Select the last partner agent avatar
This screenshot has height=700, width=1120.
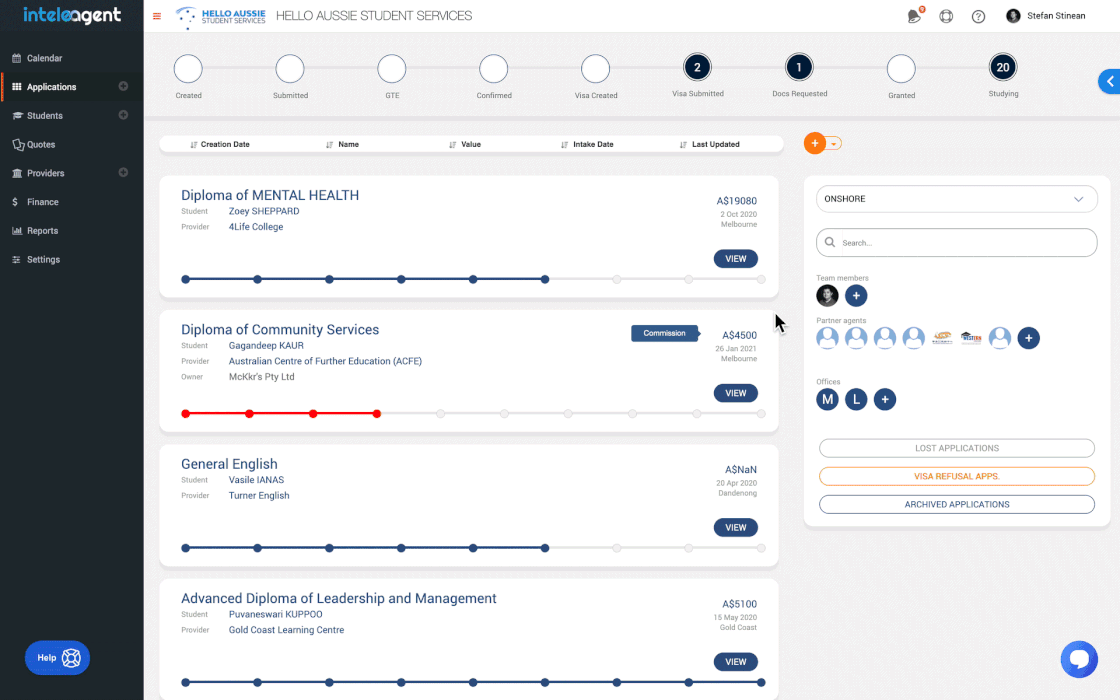[999, 338]
